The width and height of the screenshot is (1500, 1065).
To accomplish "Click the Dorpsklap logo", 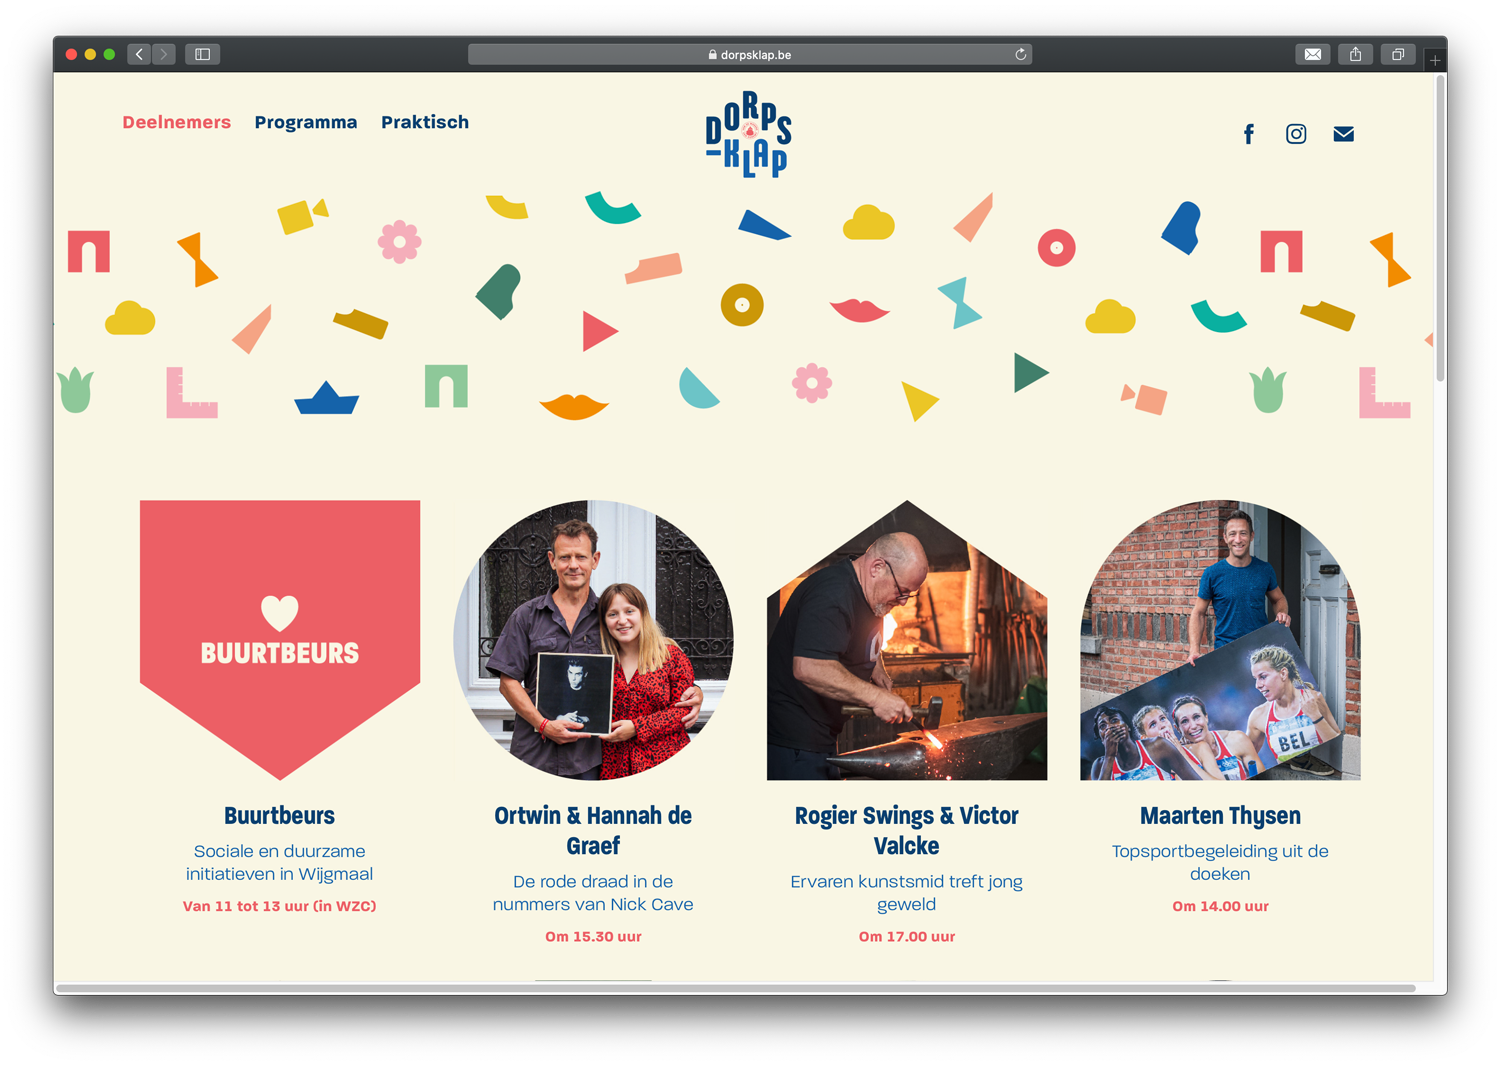I will (x=749, y=134).
